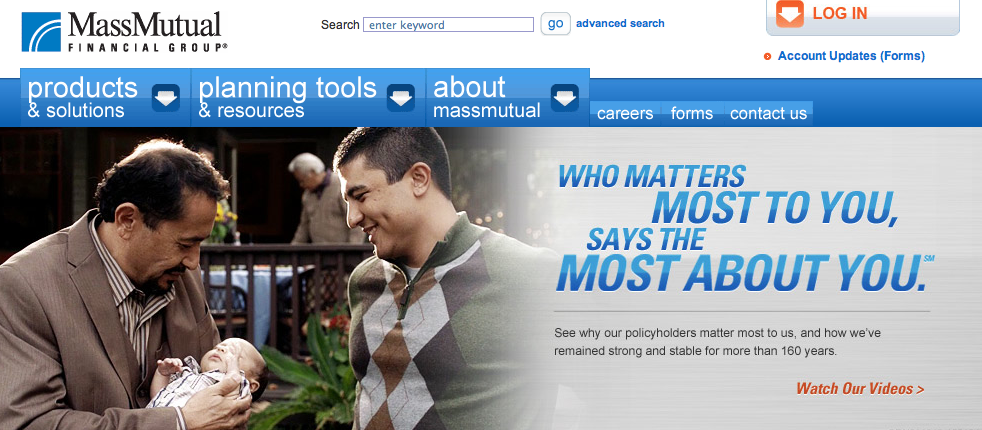Click the orange bullet beside Account Updates
Image resolution: width=982 pixels, height=430 pixels.
767,57
